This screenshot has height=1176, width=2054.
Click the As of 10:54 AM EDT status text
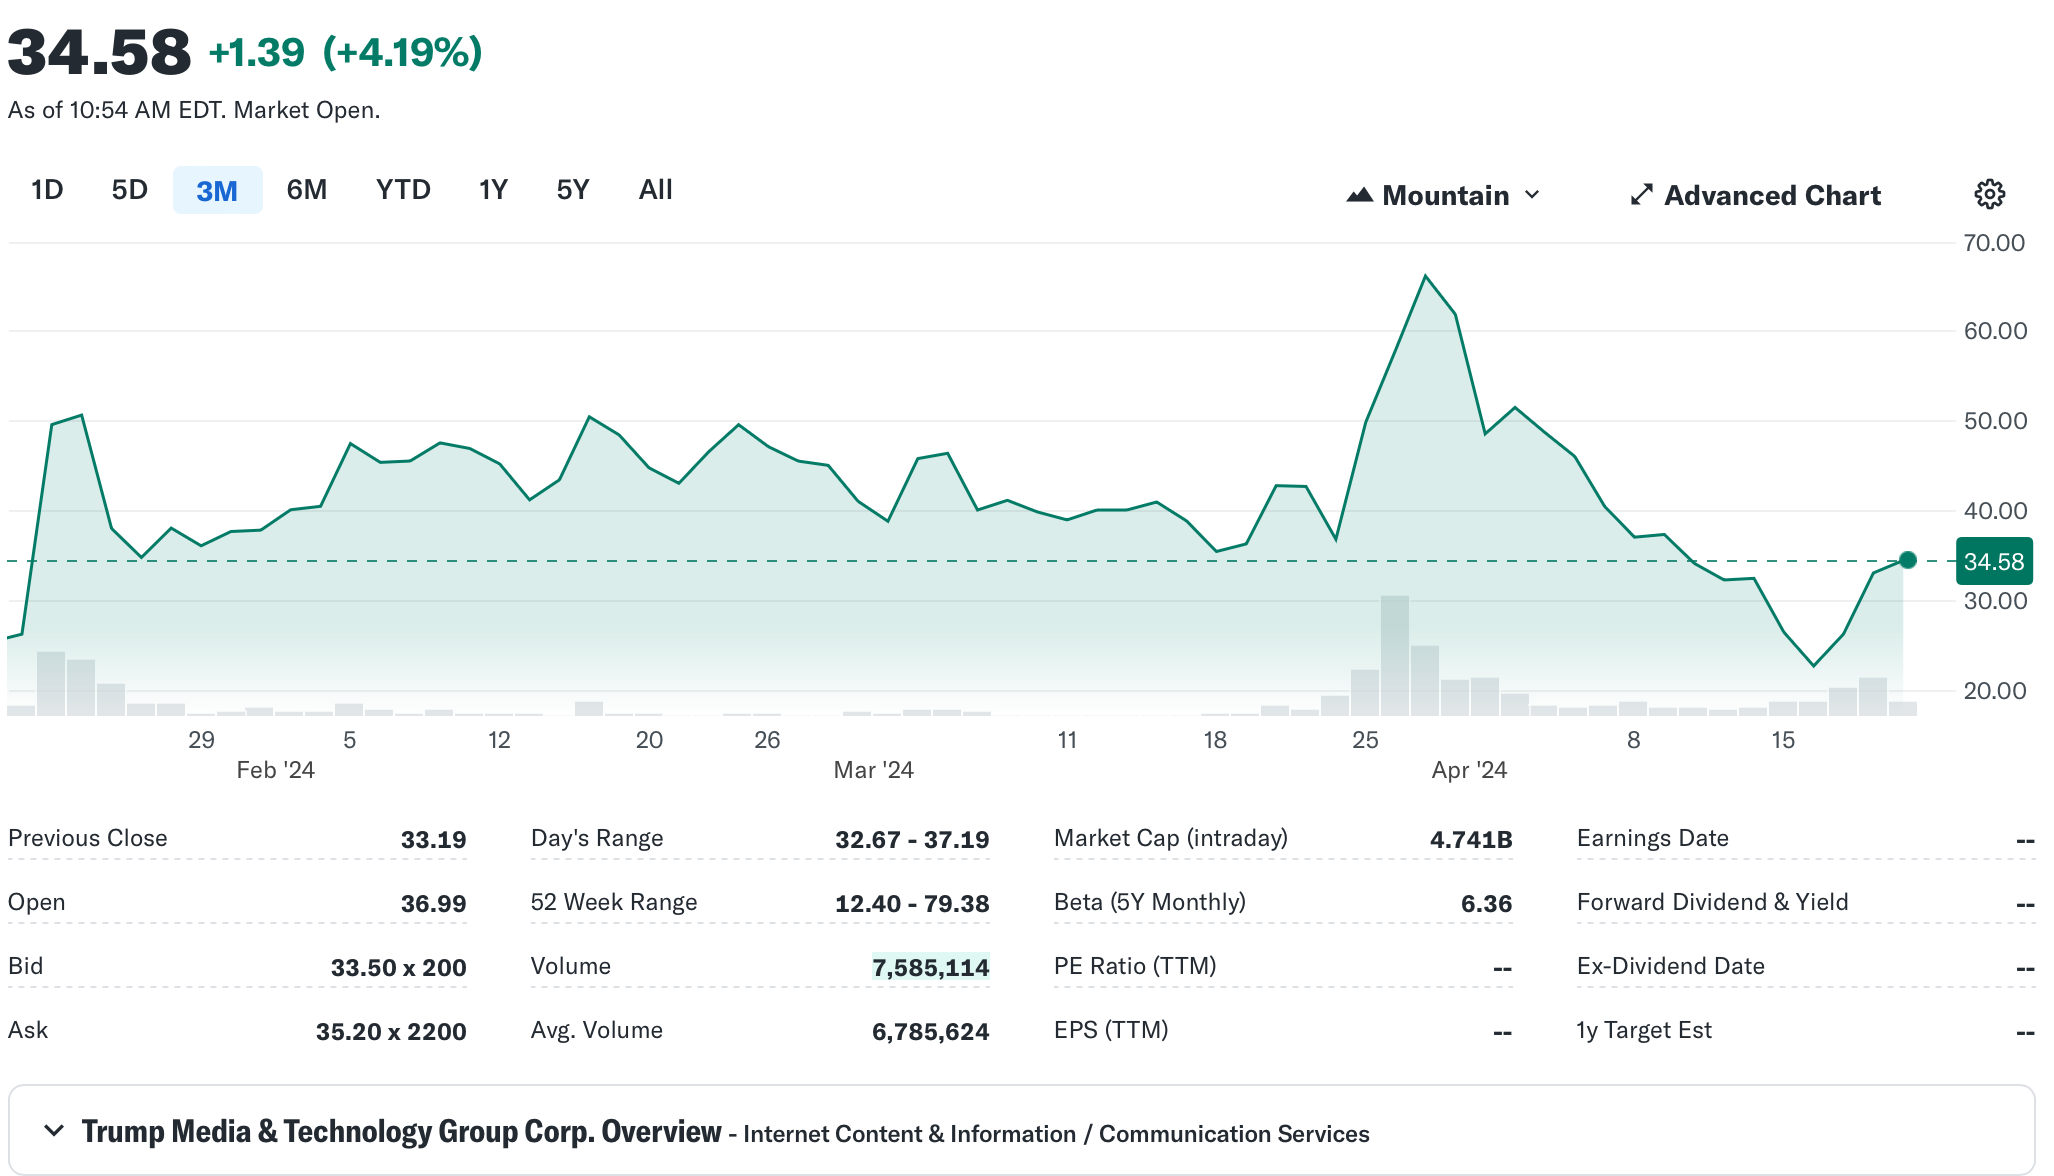pyautogui.click(x=194, y=110)
